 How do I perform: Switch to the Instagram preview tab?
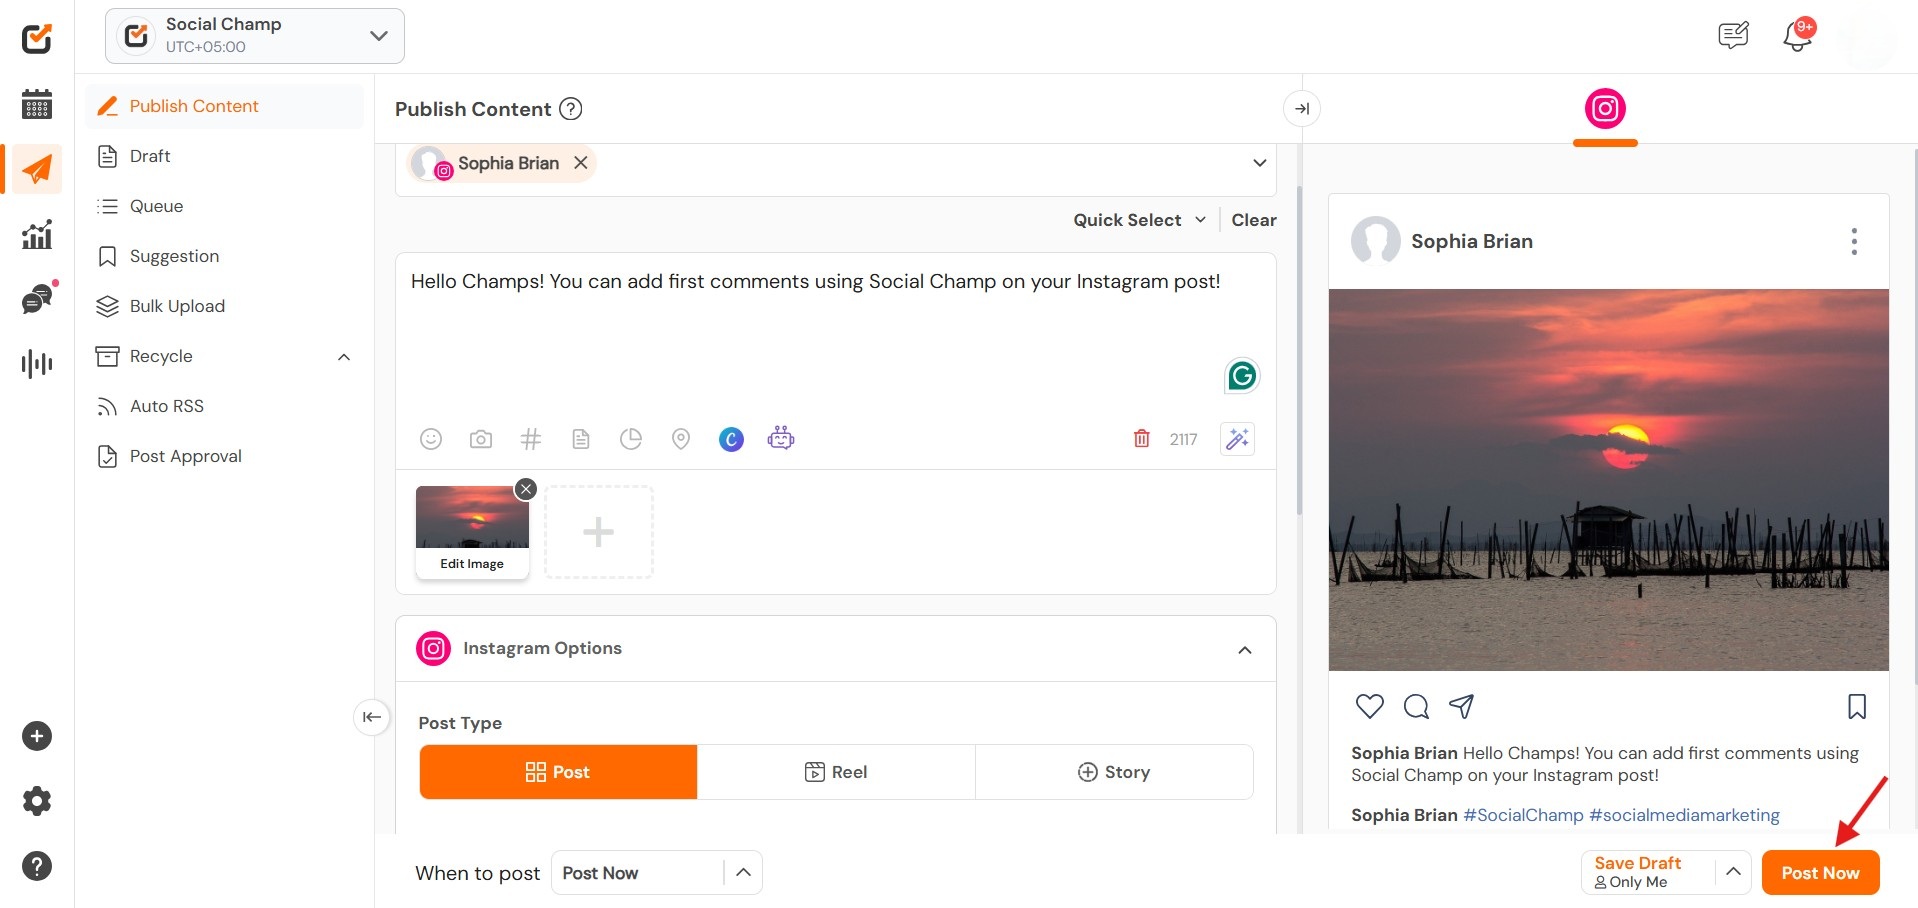click(1605, 109)
